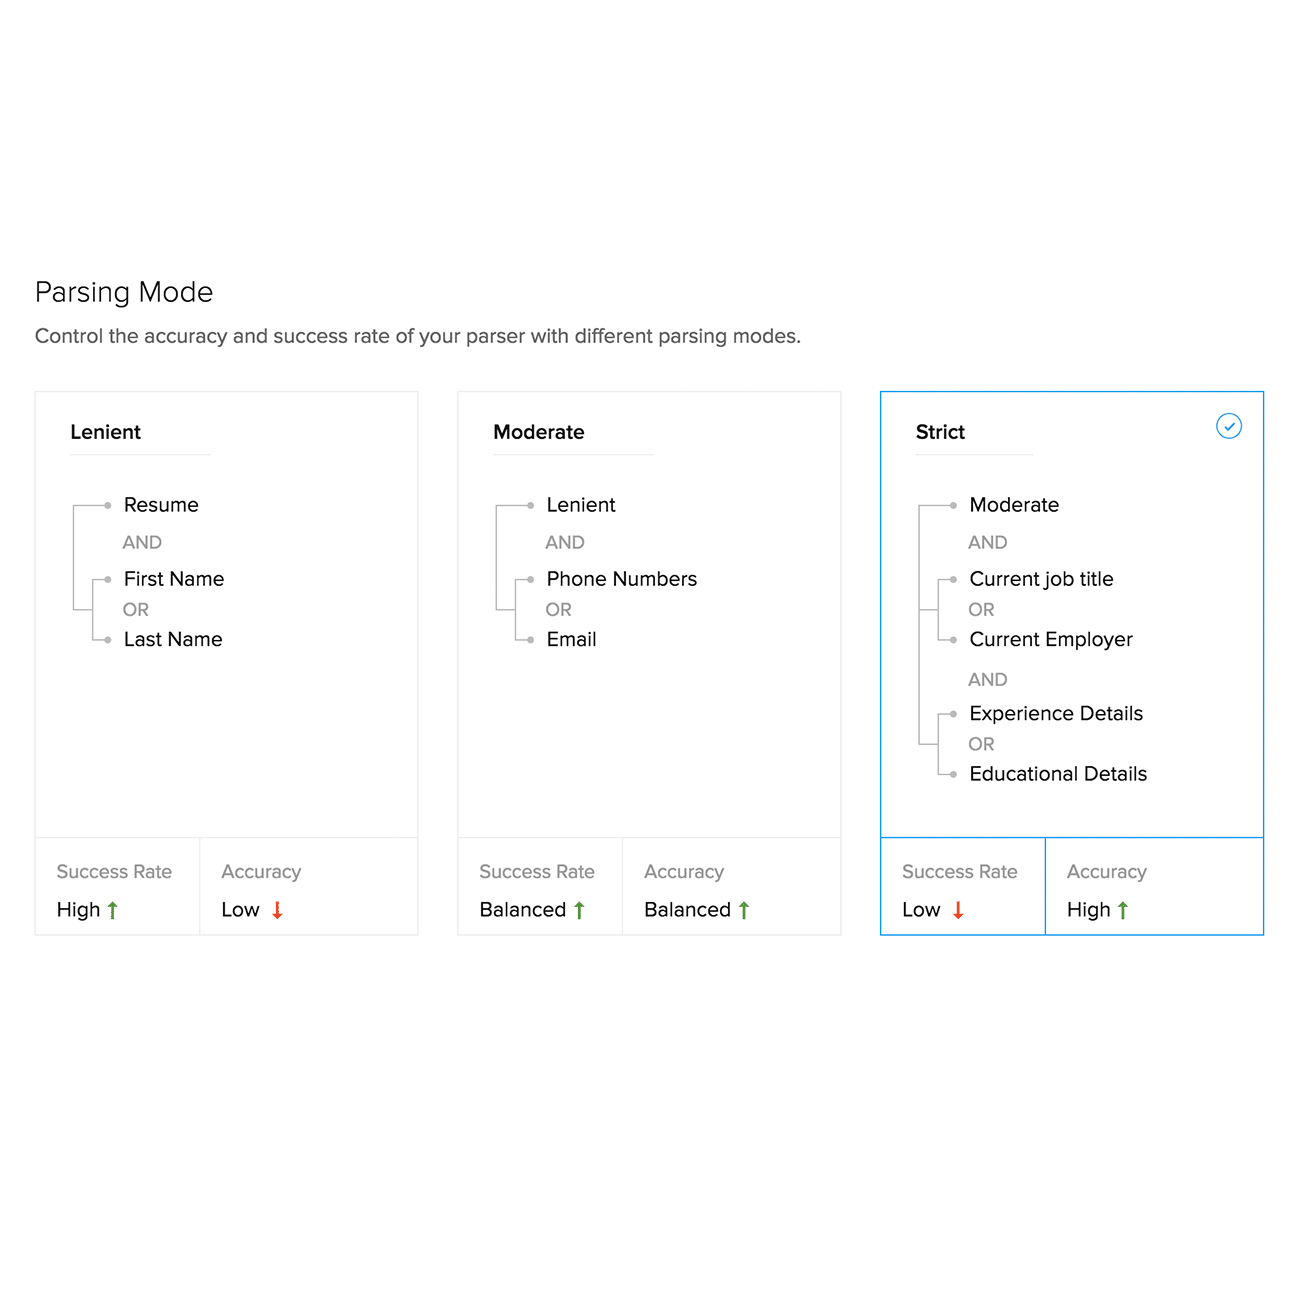
Task: Select the Strict parsing mode card title
Action: tap(940, 432)
